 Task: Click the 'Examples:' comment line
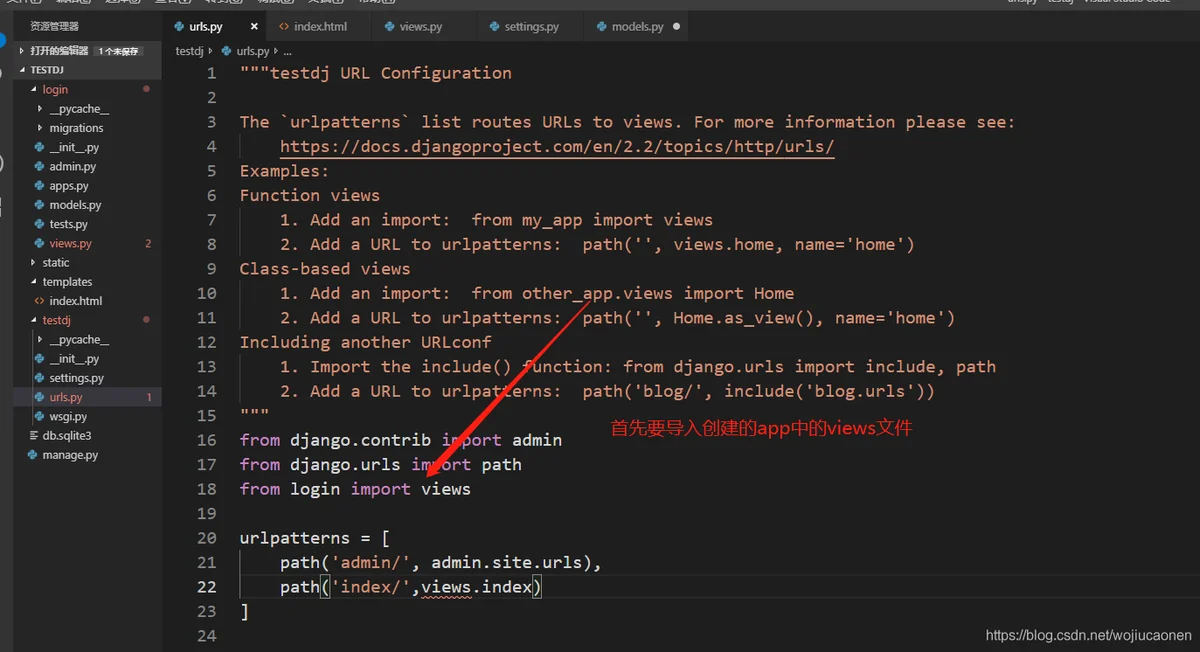pos(285,171)
